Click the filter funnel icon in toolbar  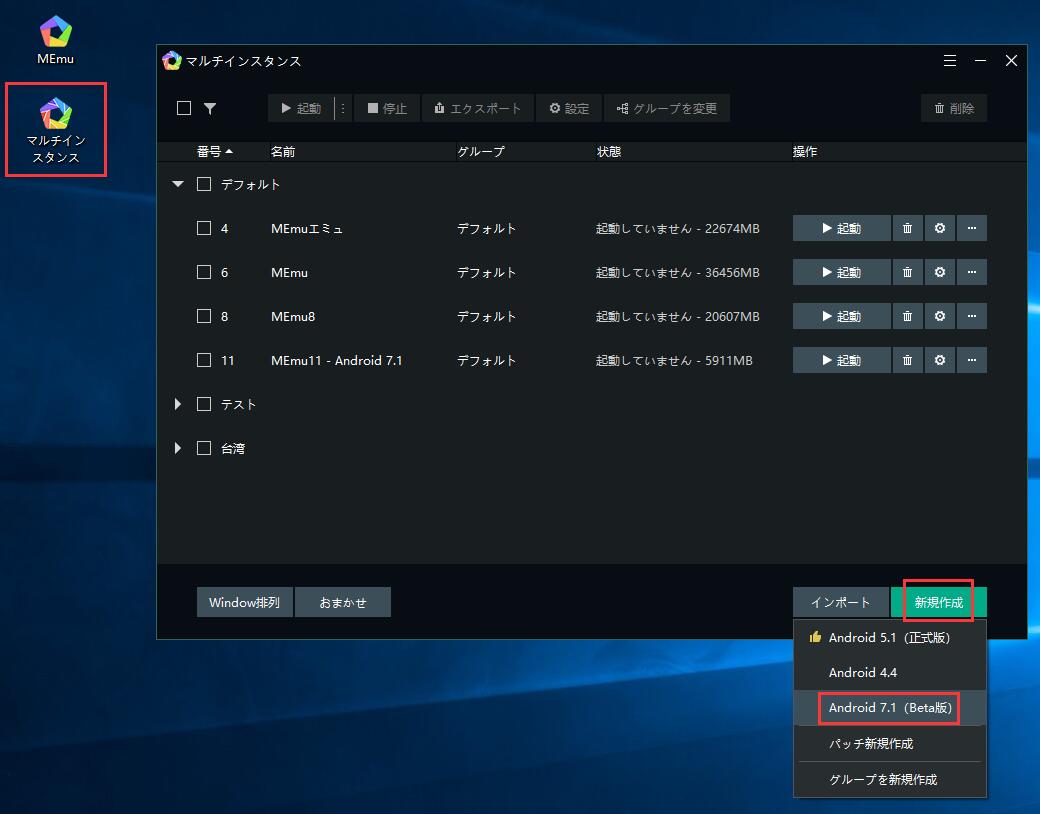[x=210, y=108]
